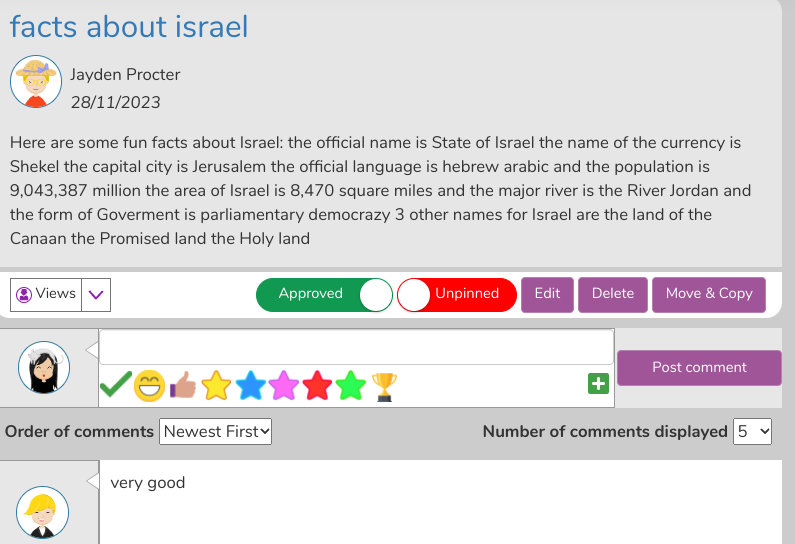Click the Delete button

pos(613,295)
